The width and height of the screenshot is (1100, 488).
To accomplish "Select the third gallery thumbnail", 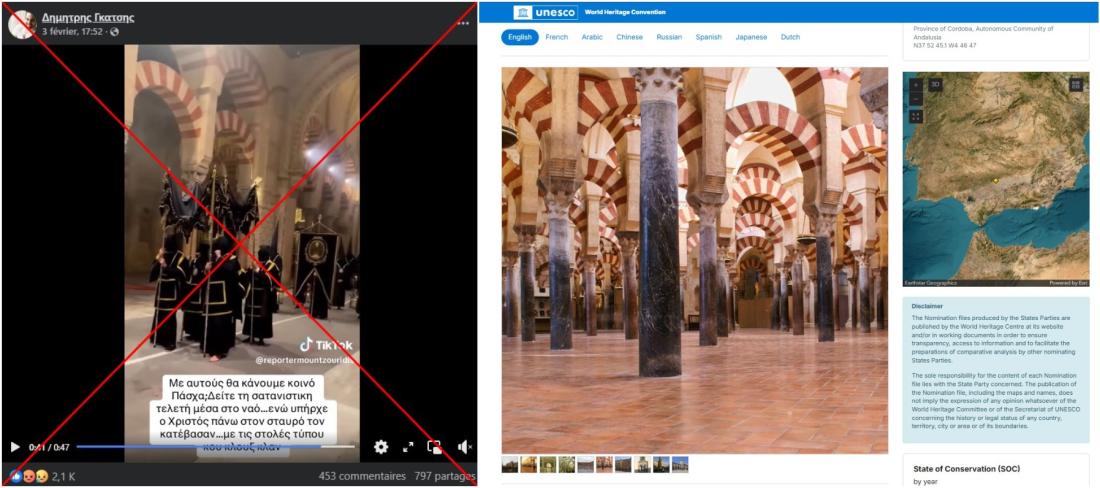I will tap(548, 464).
